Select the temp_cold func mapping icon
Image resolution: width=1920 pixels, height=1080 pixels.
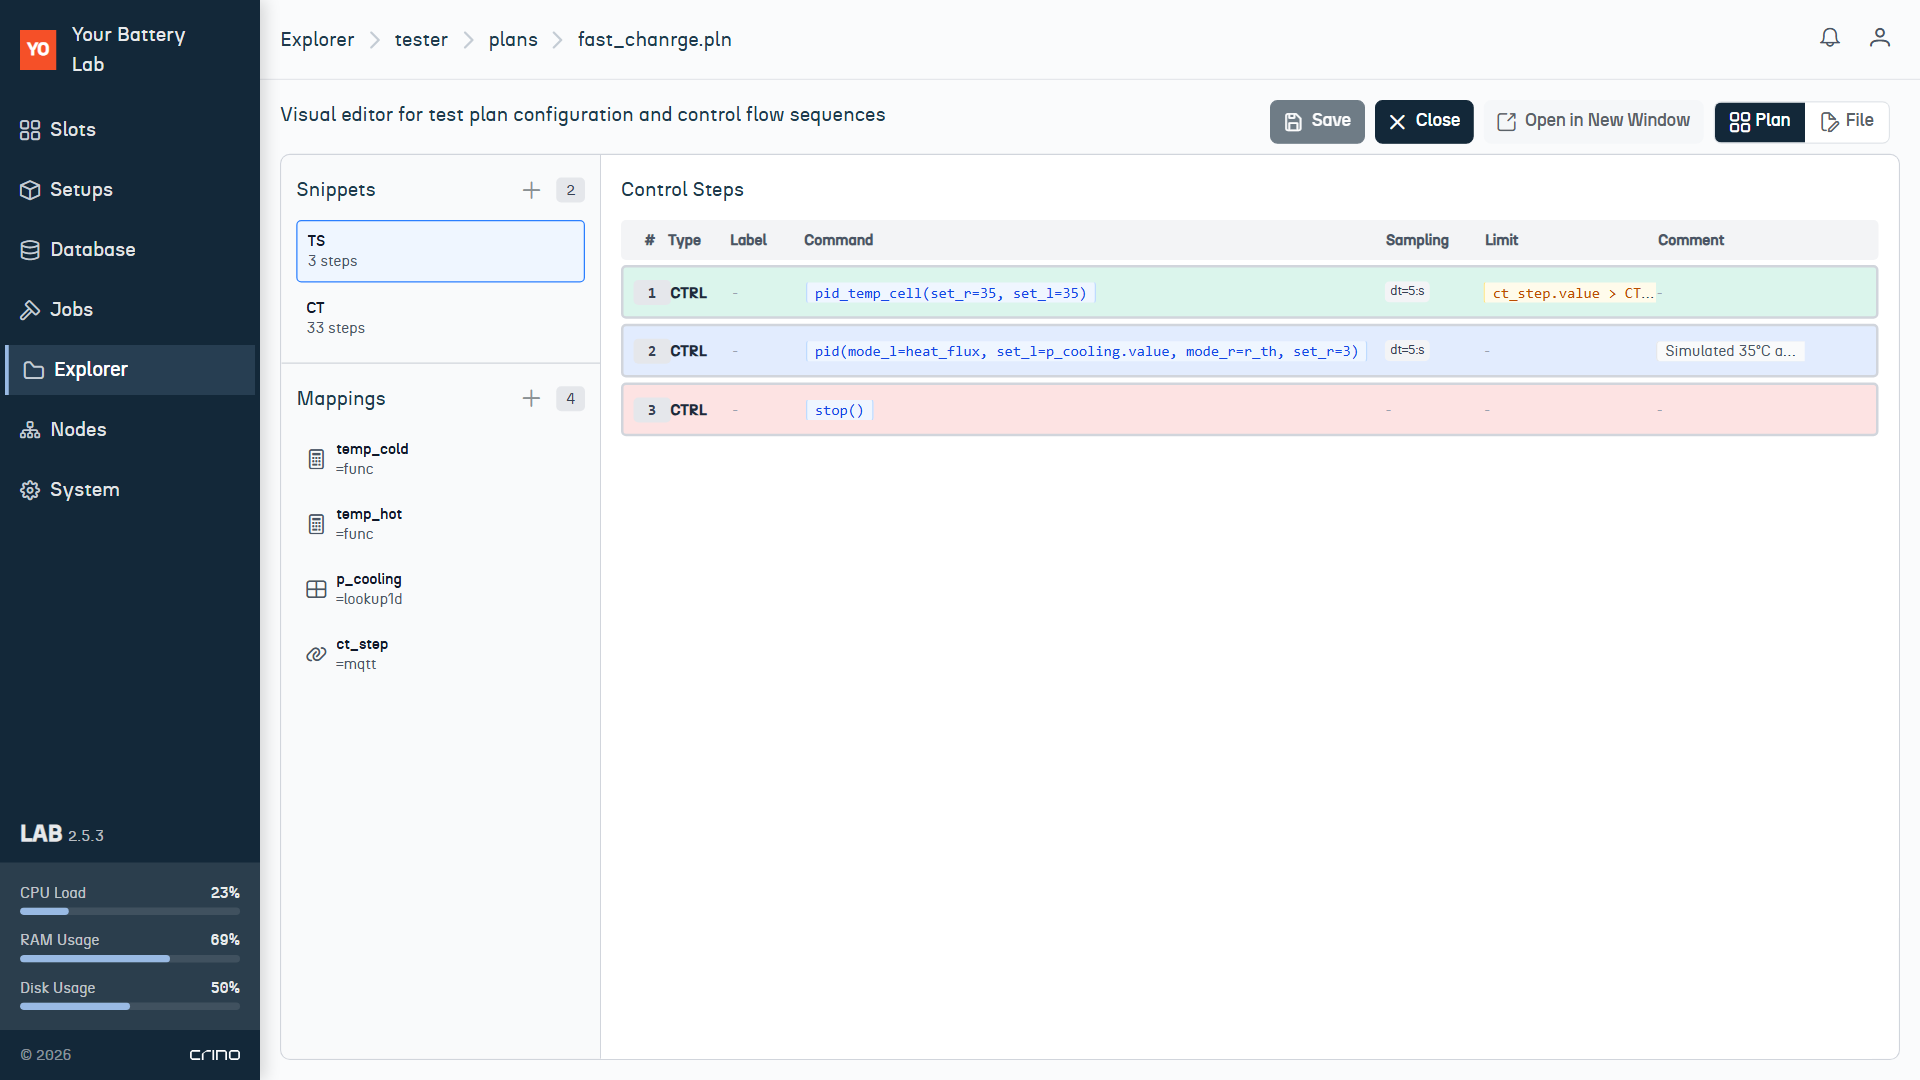tap(316, 459)
